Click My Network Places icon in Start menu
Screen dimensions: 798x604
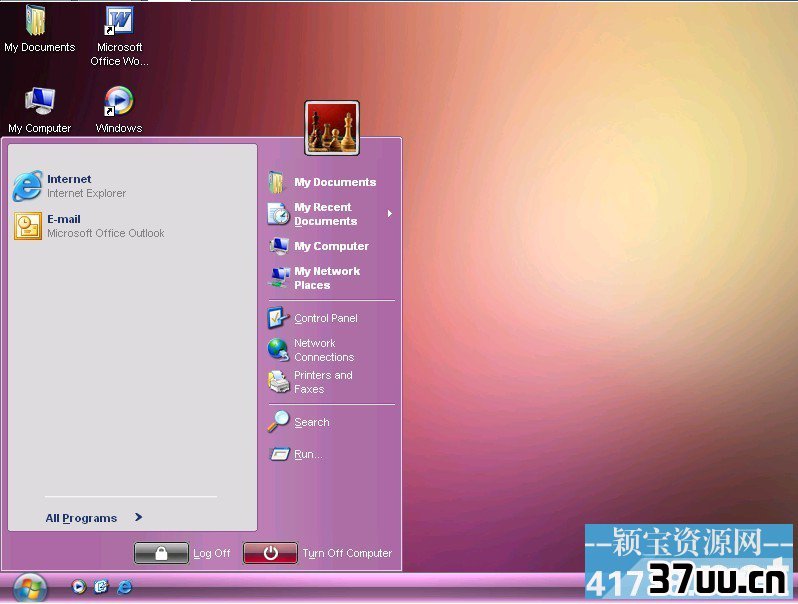(x=279, y=278)
